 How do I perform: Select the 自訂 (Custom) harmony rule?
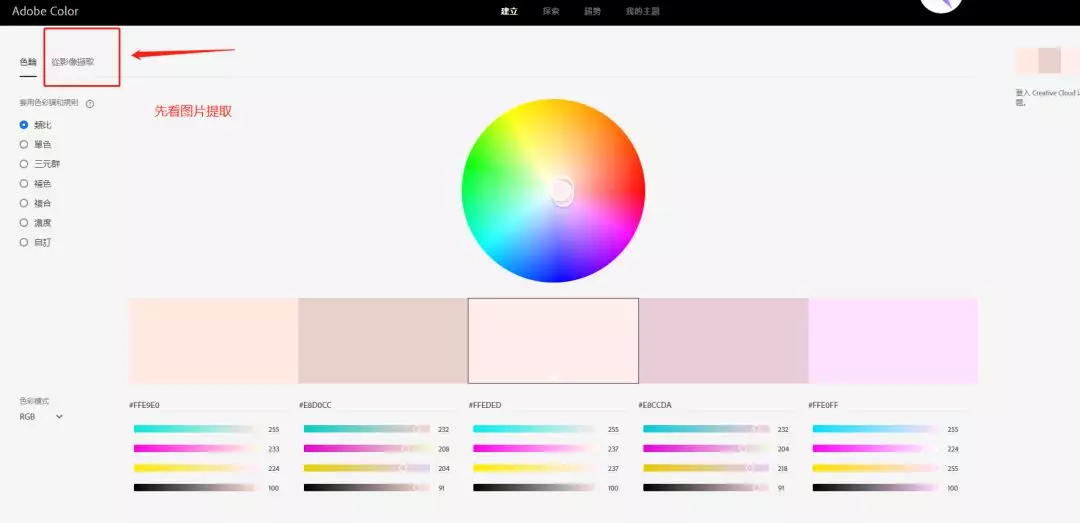(24, 242)
